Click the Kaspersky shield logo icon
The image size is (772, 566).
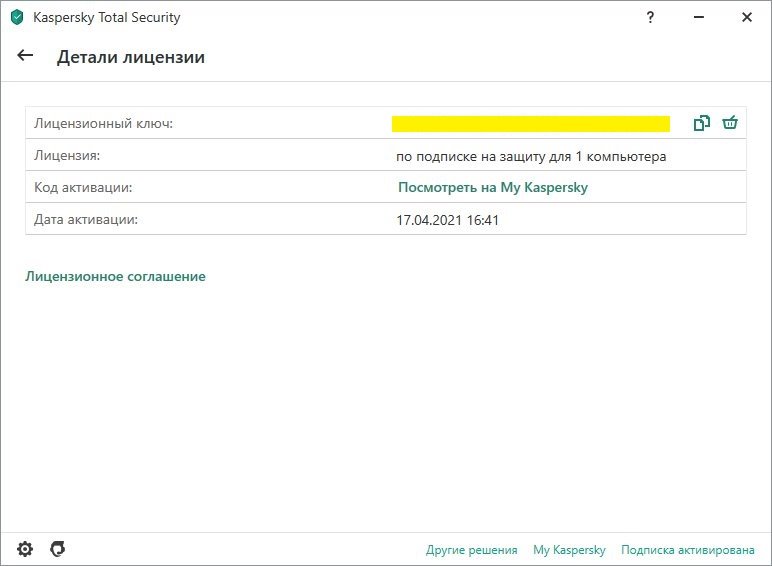[17, 17]
